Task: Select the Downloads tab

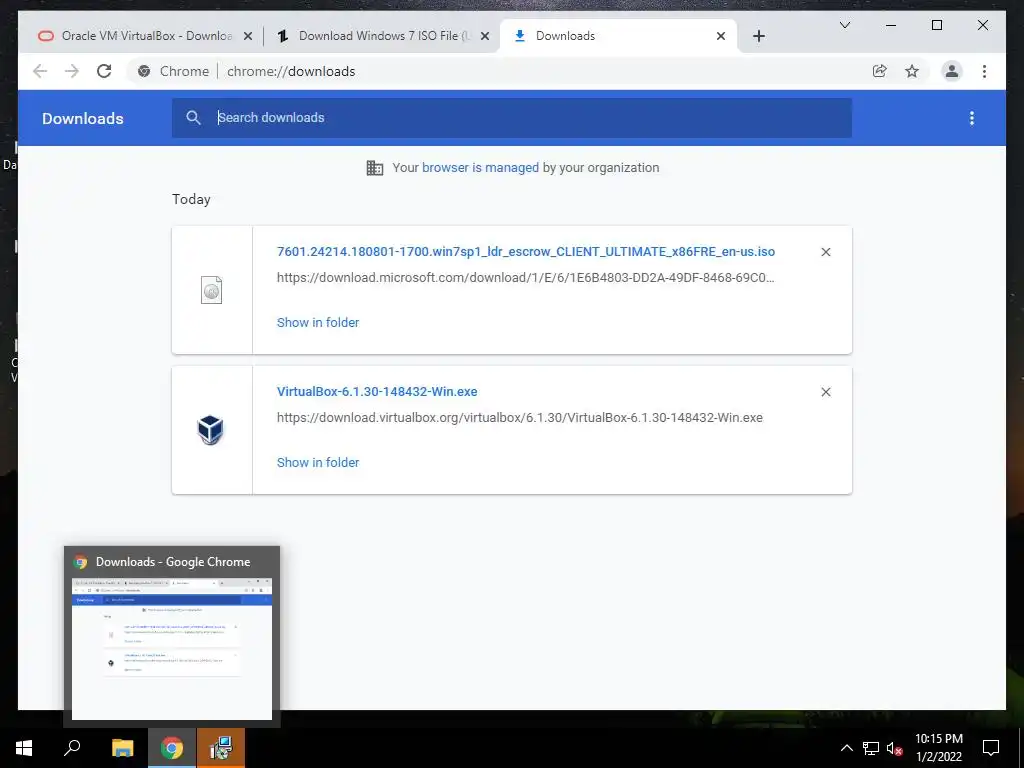Action: [x=618, y=36]
